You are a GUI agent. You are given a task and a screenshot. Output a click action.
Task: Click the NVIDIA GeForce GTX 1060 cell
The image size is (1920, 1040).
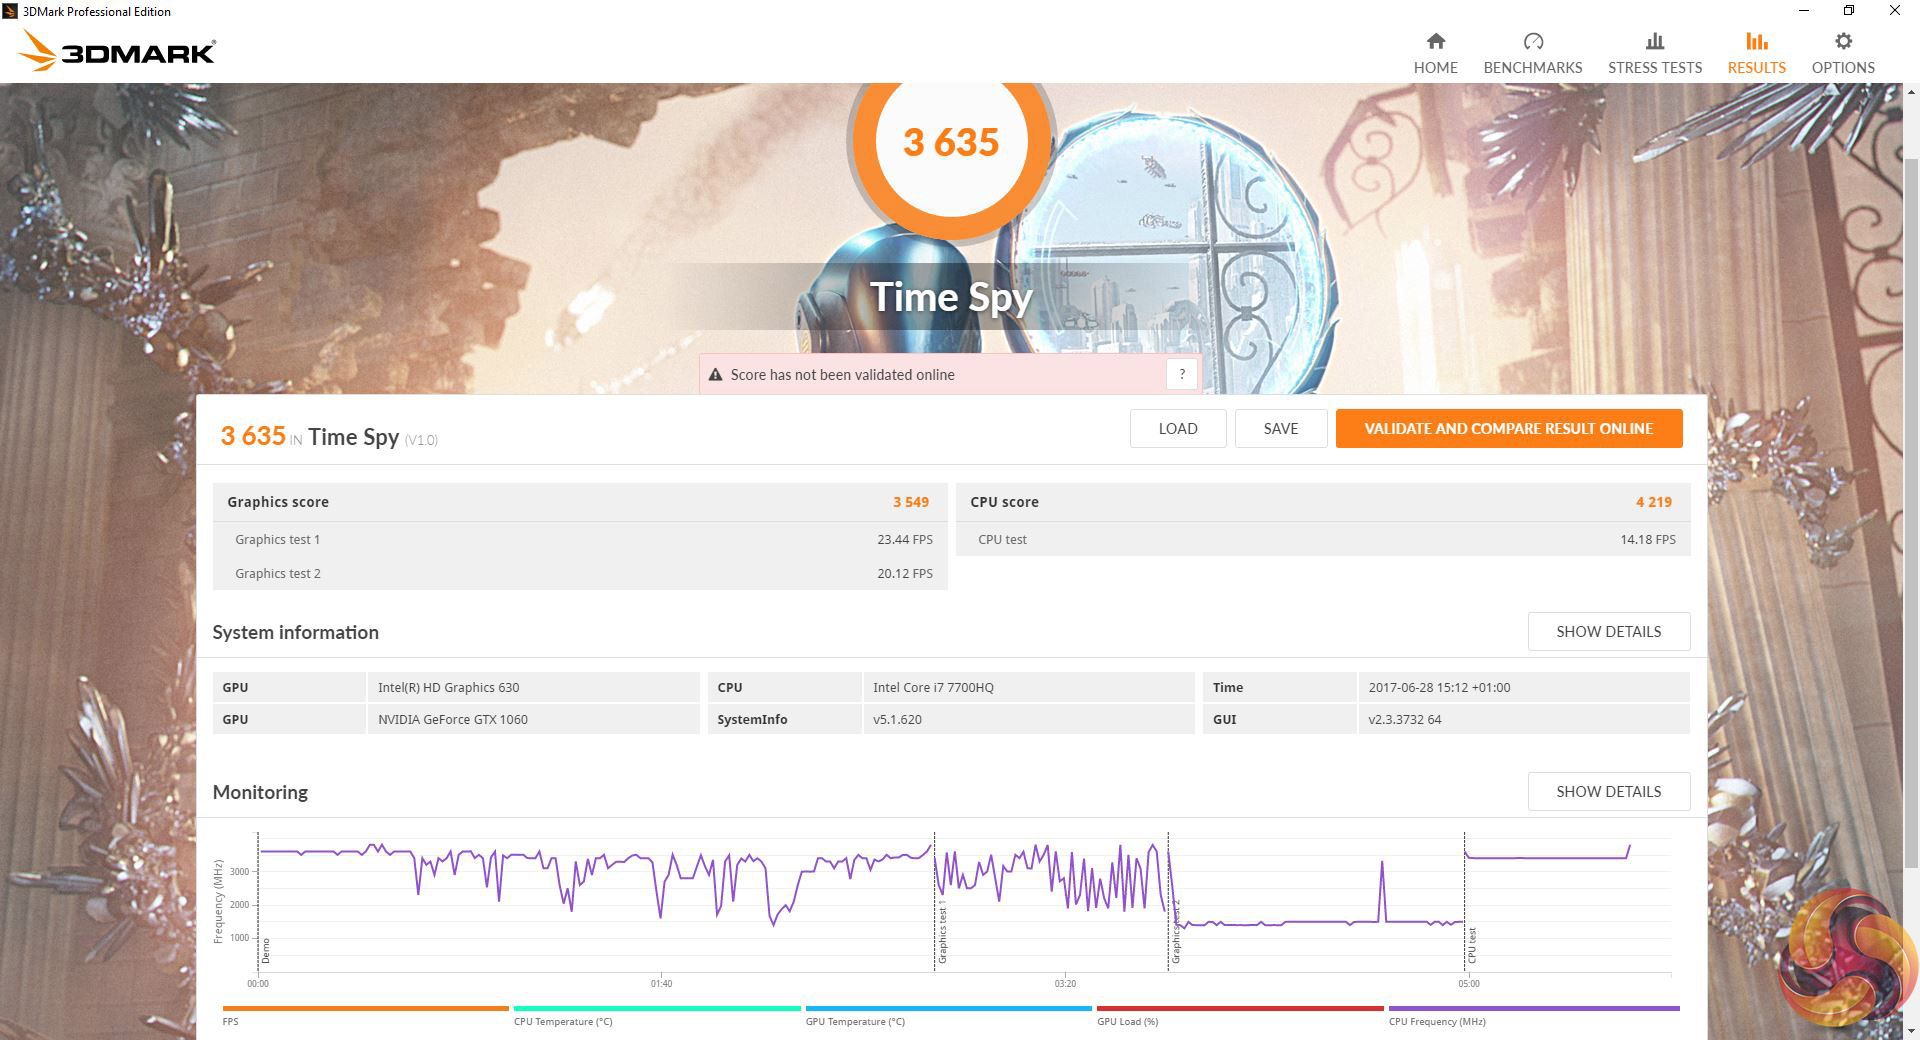[x=533, y=719]
